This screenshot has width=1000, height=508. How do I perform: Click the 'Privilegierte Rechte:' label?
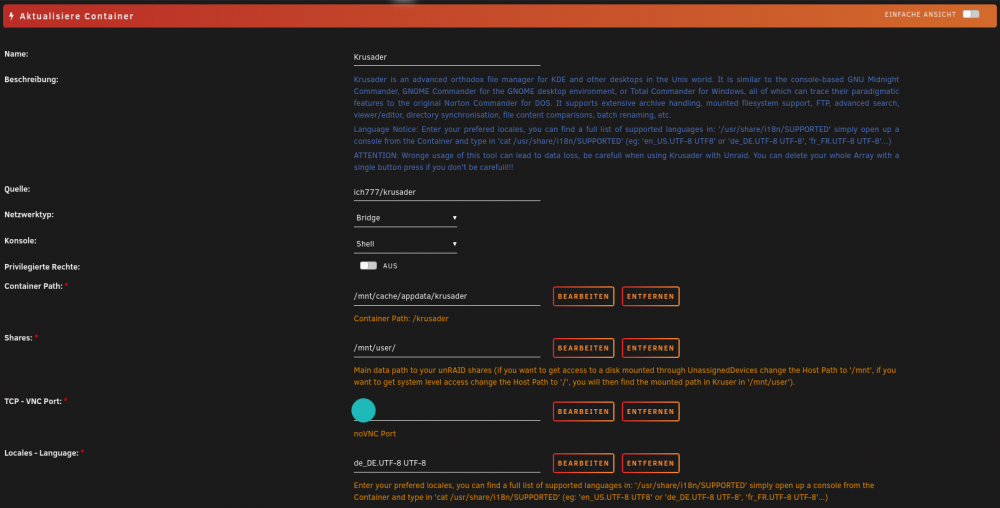(x=42, y=267)
